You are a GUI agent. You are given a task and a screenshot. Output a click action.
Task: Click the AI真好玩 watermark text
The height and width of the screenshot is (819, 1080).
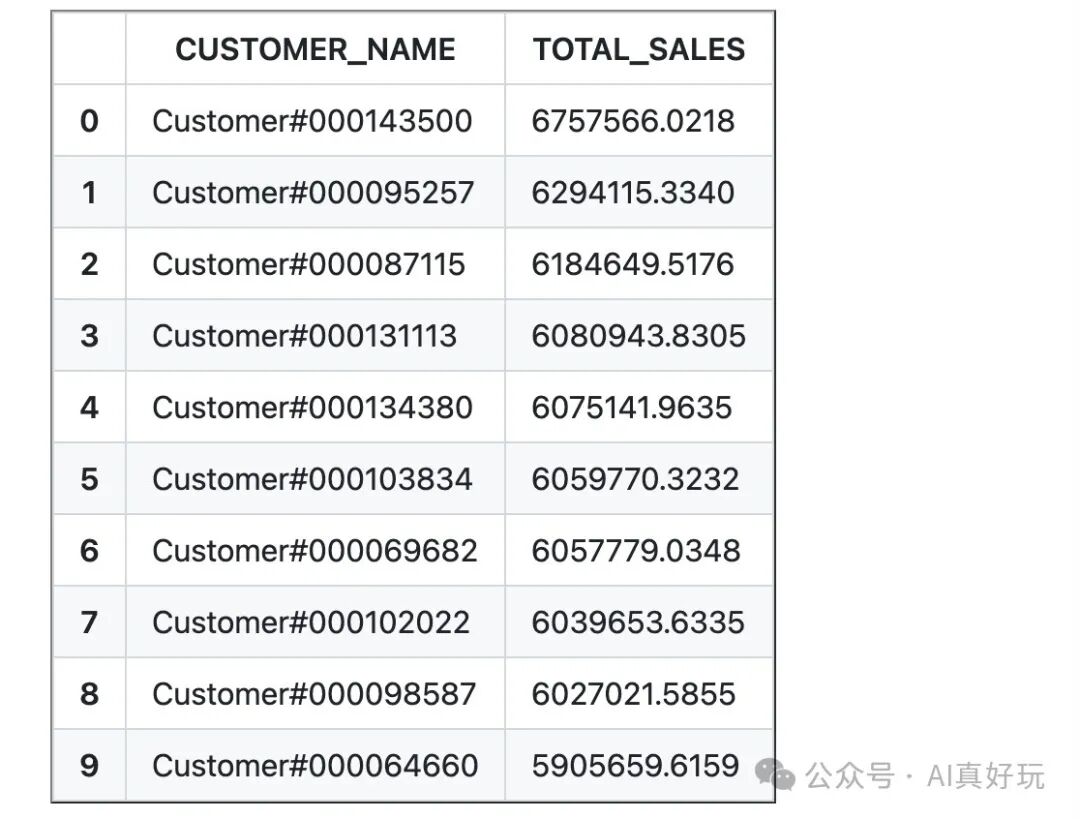click(x=985, y=775)
